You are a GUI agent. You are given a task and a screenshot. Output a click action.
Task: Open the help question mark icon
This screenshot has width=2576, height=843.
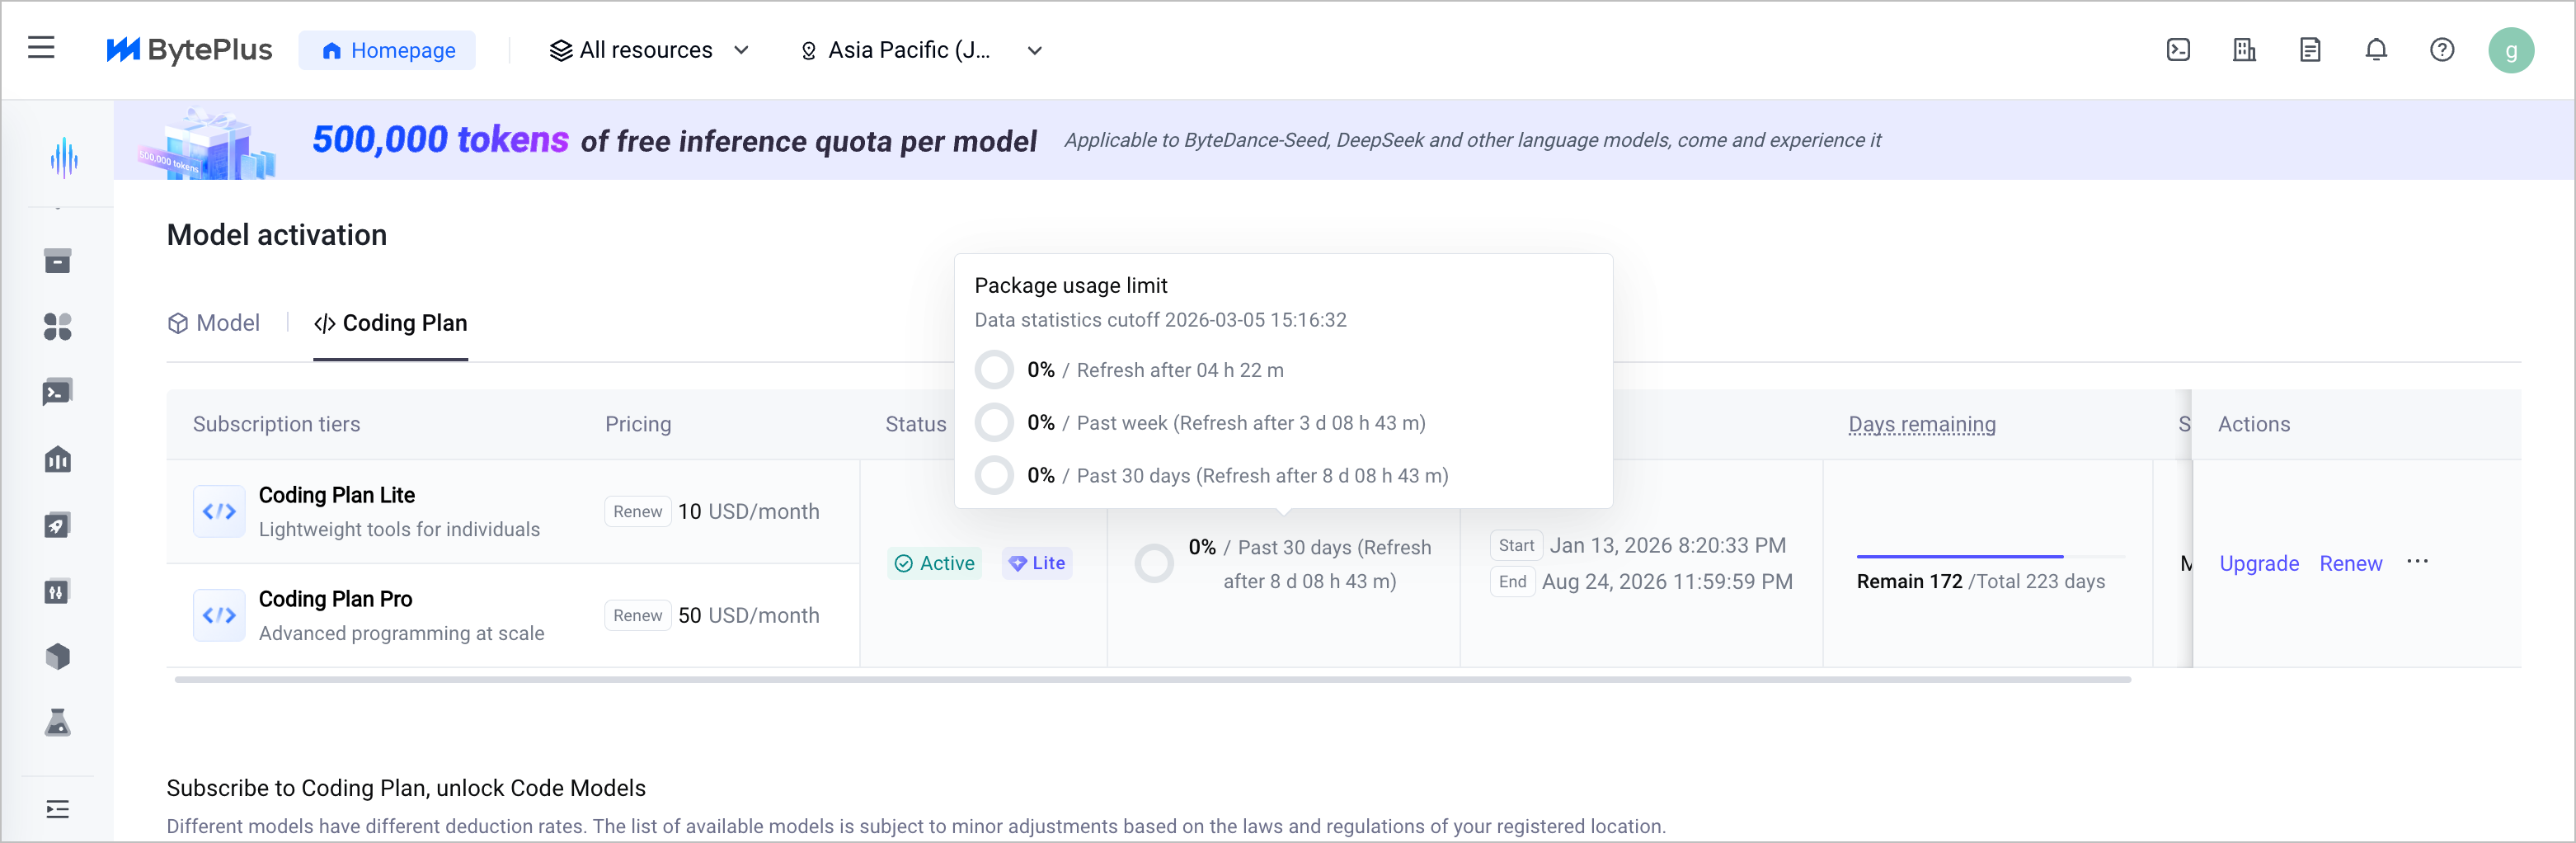[2441, 50]
